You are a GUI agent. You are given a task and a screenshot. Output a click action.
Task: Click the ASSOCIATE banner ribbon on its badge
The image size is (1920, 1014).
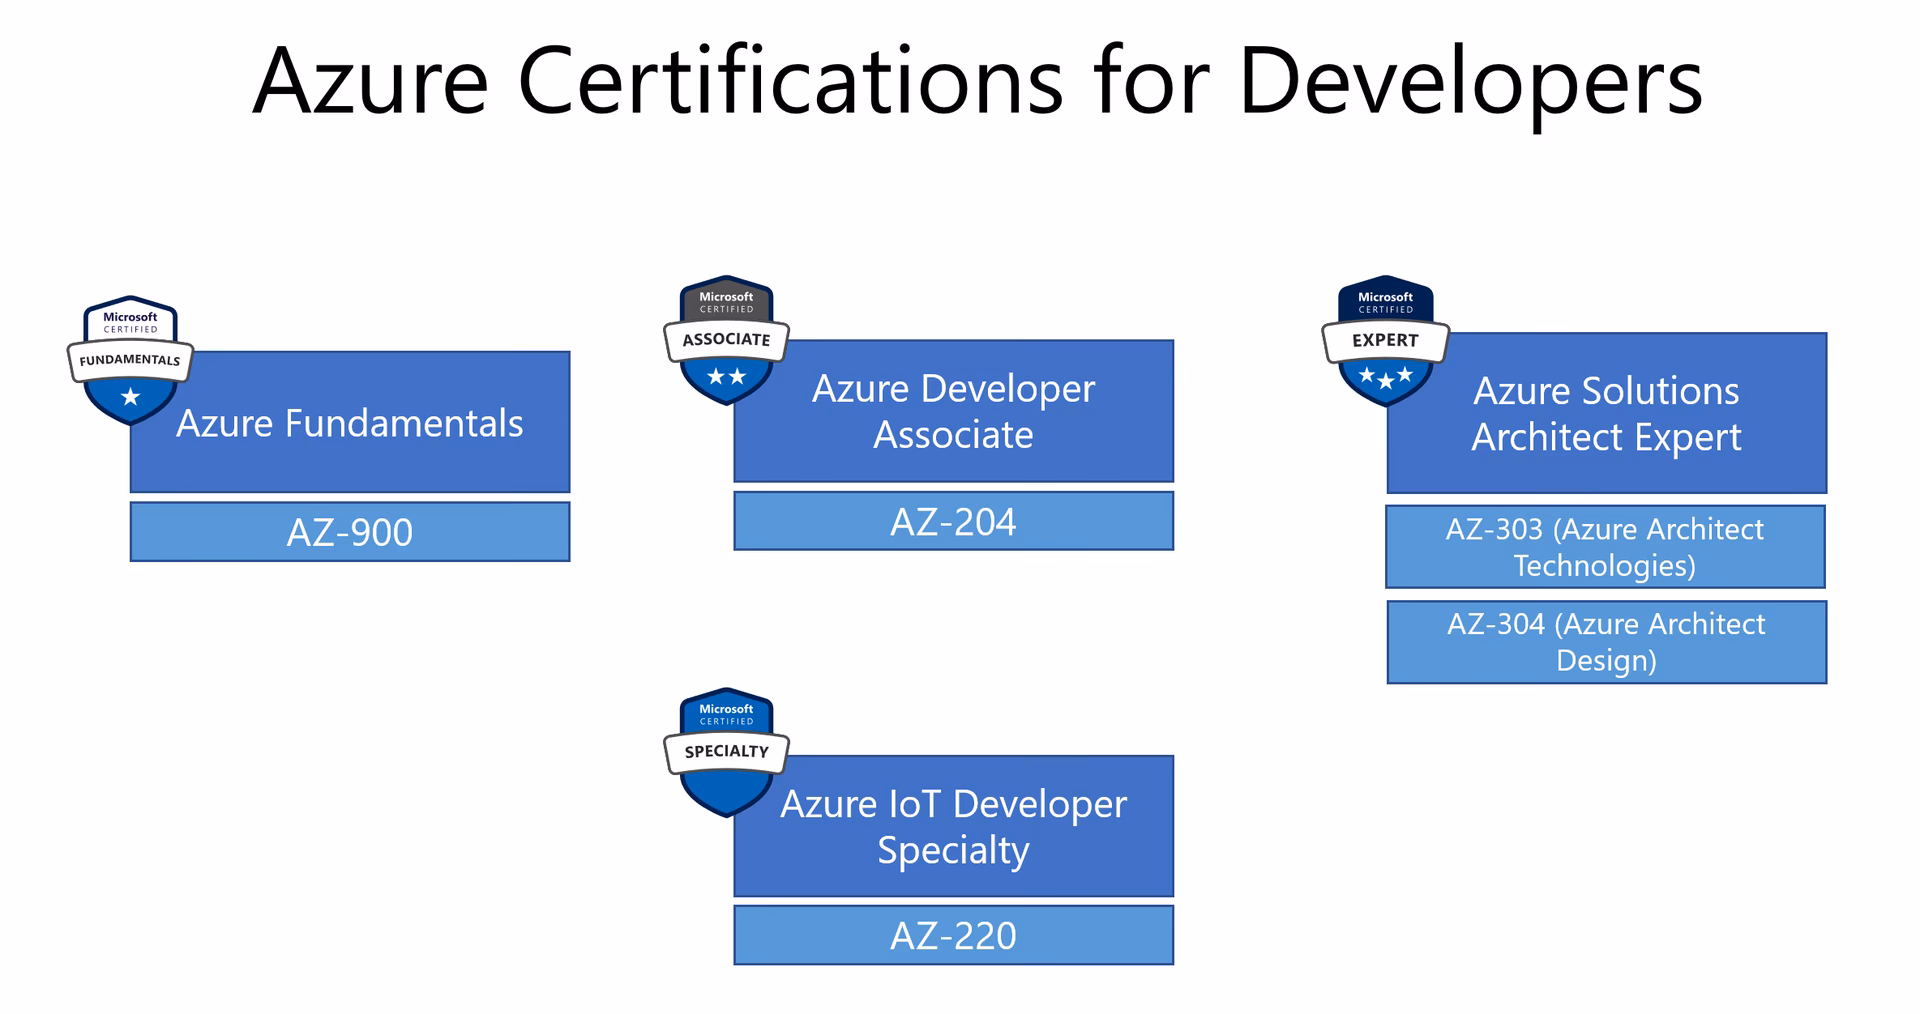click(727, 340)
